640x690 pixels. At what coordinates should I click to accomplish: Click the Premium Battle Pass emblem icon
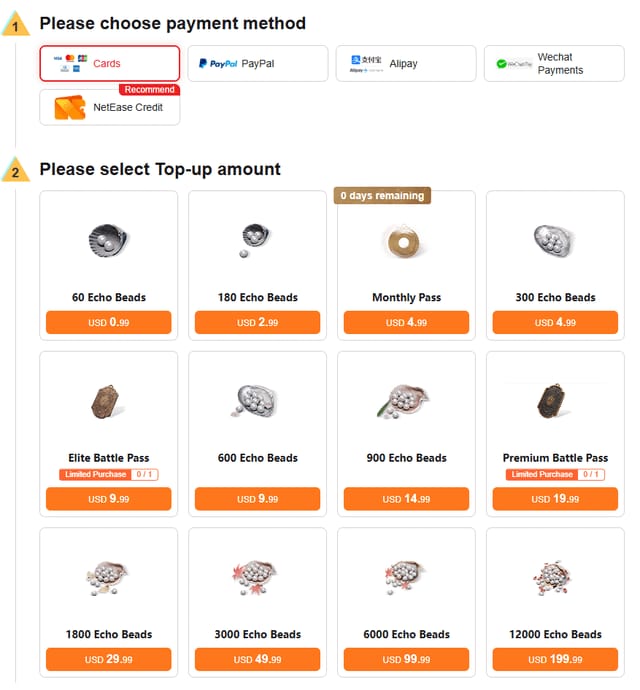click(x=555, y=399)
